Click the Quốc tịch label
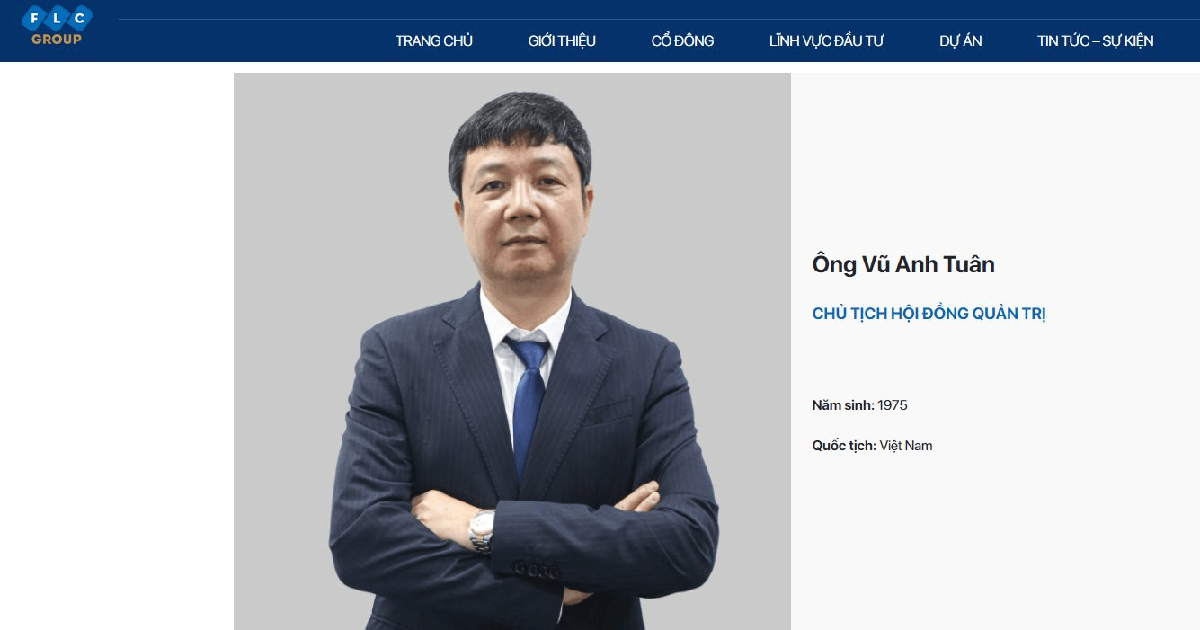 click(x=844, y=446)
